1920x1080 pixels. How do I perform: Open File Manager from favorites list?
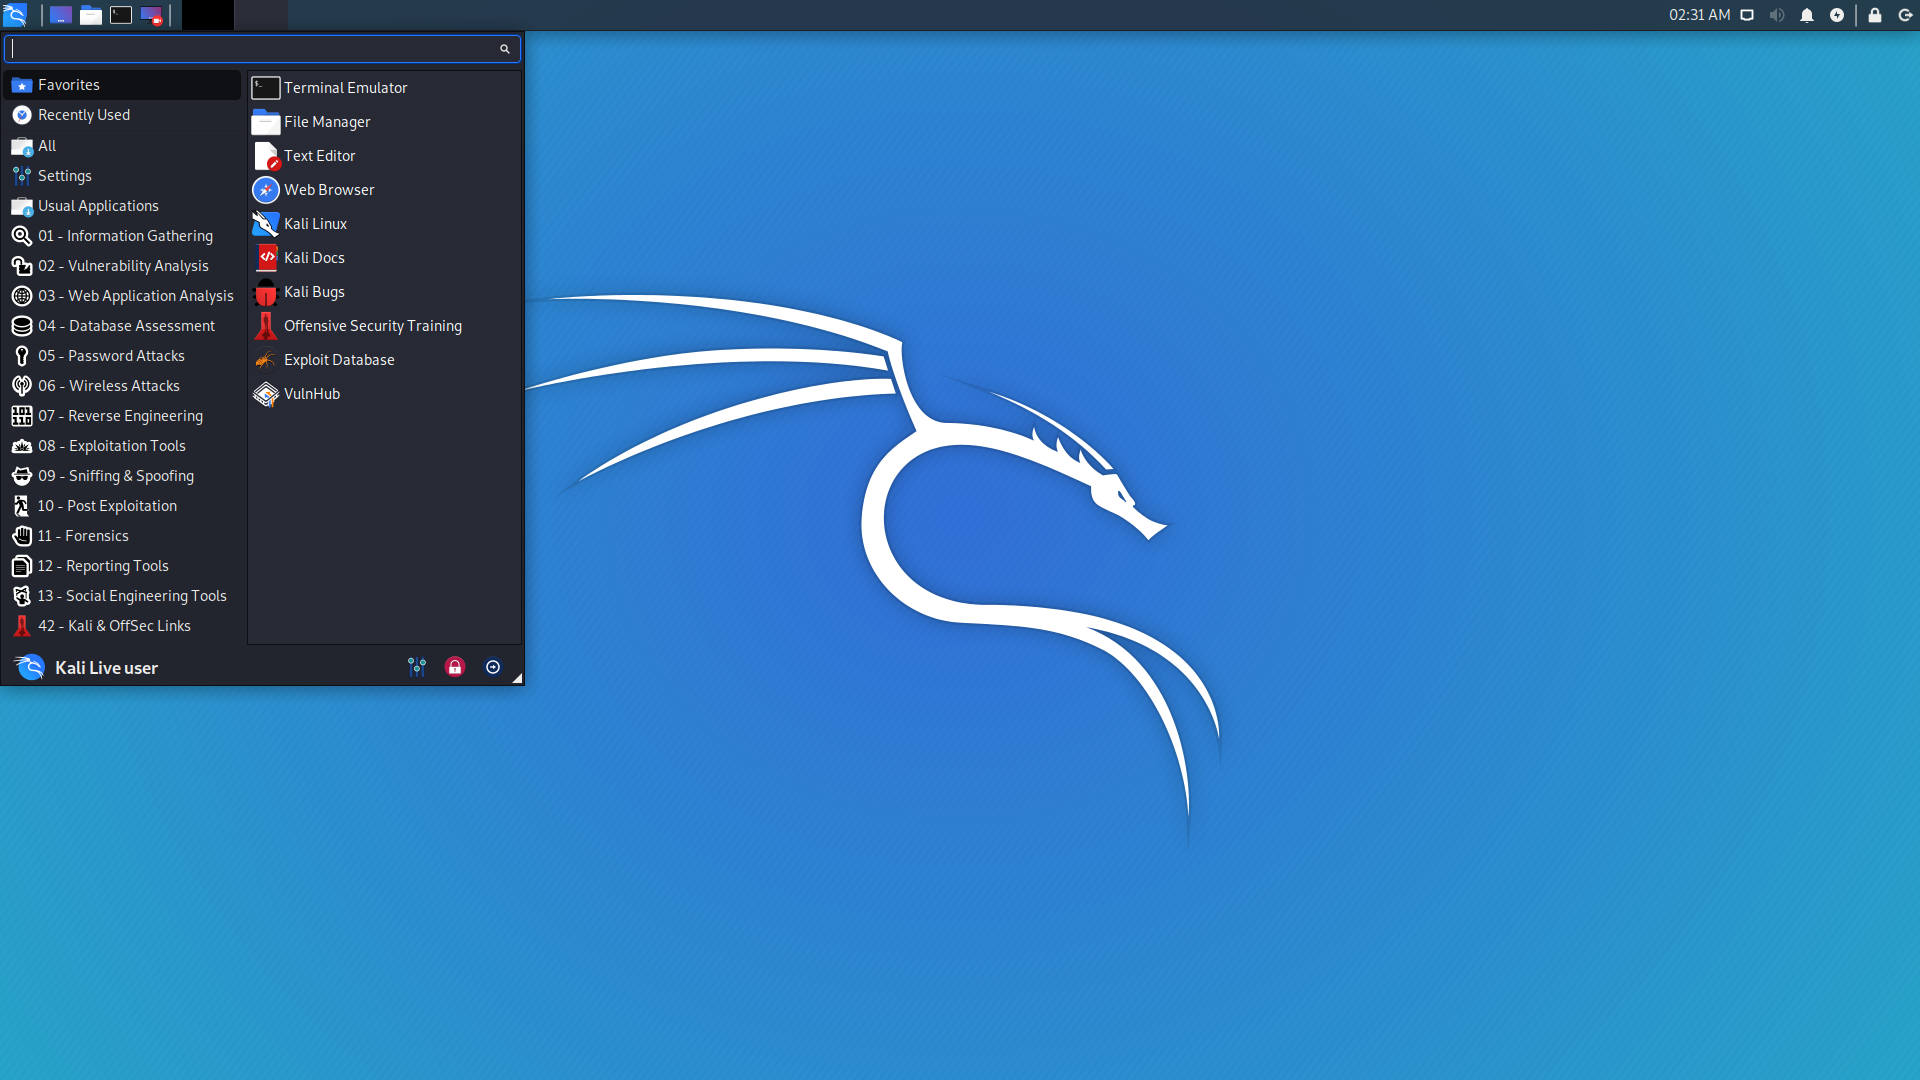pyautogui.click(x=384, y=122)
